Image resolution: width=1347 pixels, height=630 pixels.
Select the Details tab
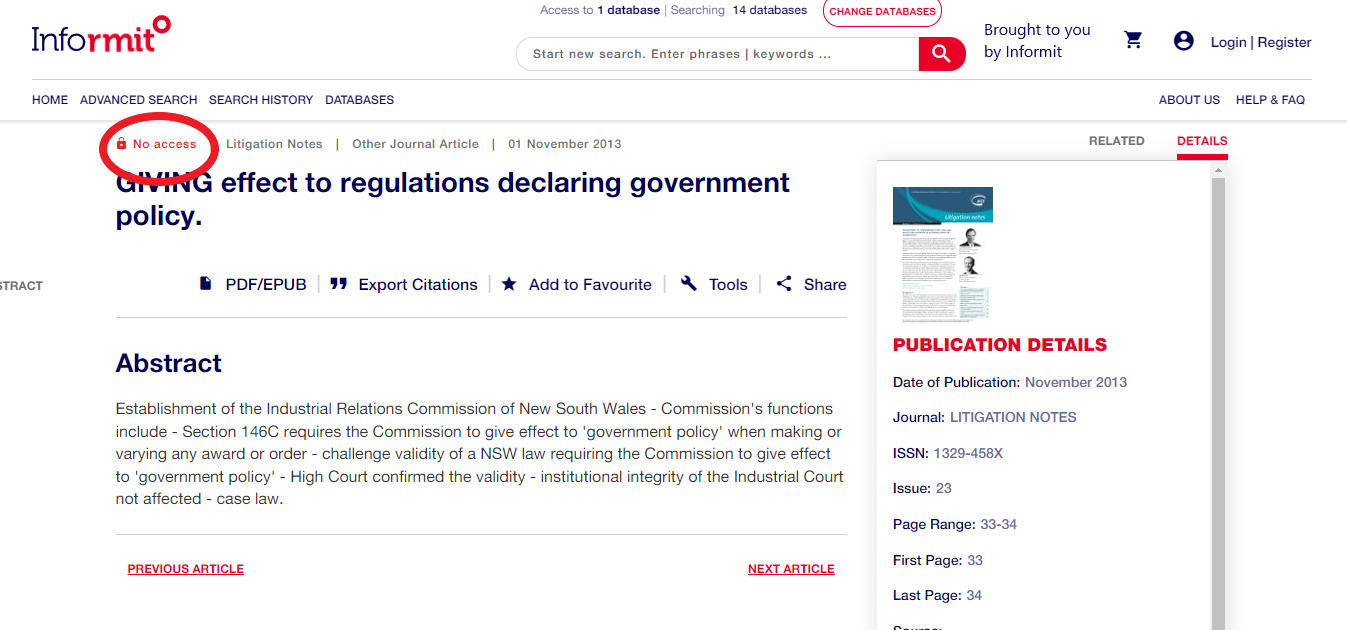pos(1201,141)
